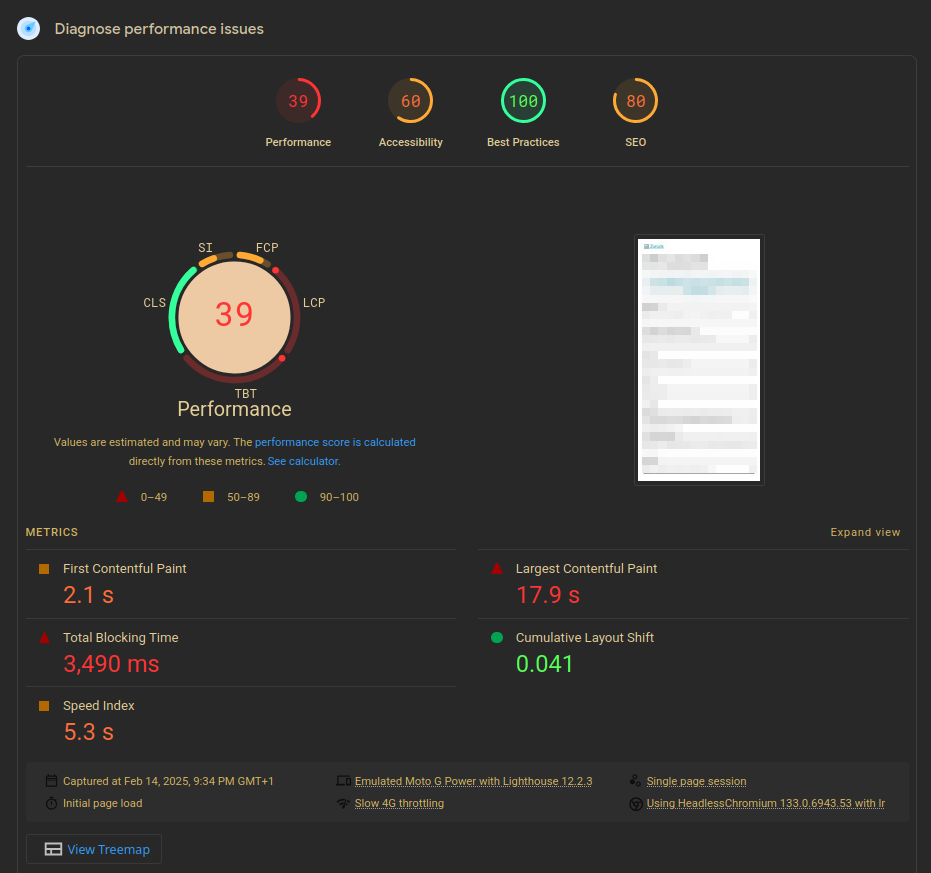Click the orange square beside First Contentful Paint
The width and height of the screenshot is (931, 873).
44,569
